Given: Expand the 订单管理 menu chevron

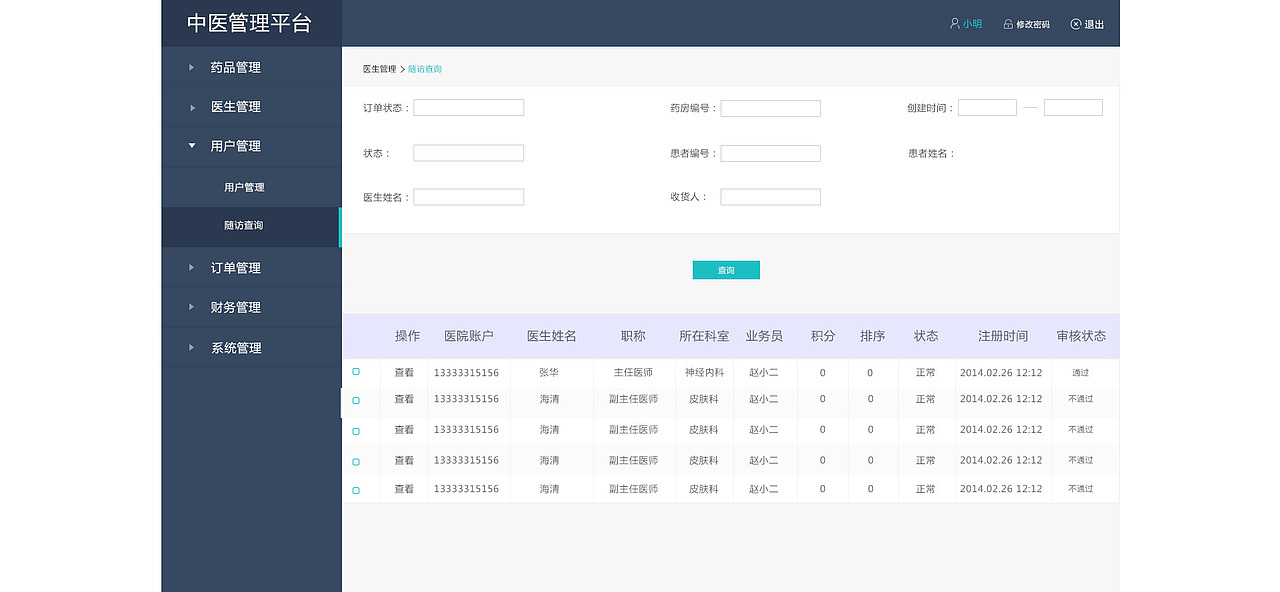Looking at the screenshot, I should (191, 267).
